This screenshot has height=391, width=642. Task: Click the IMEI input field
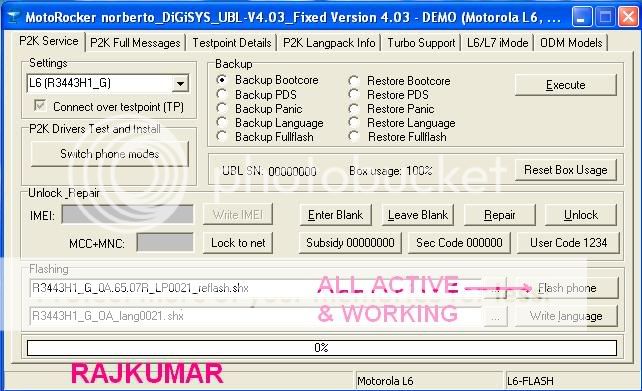click(x=127, y=214)
